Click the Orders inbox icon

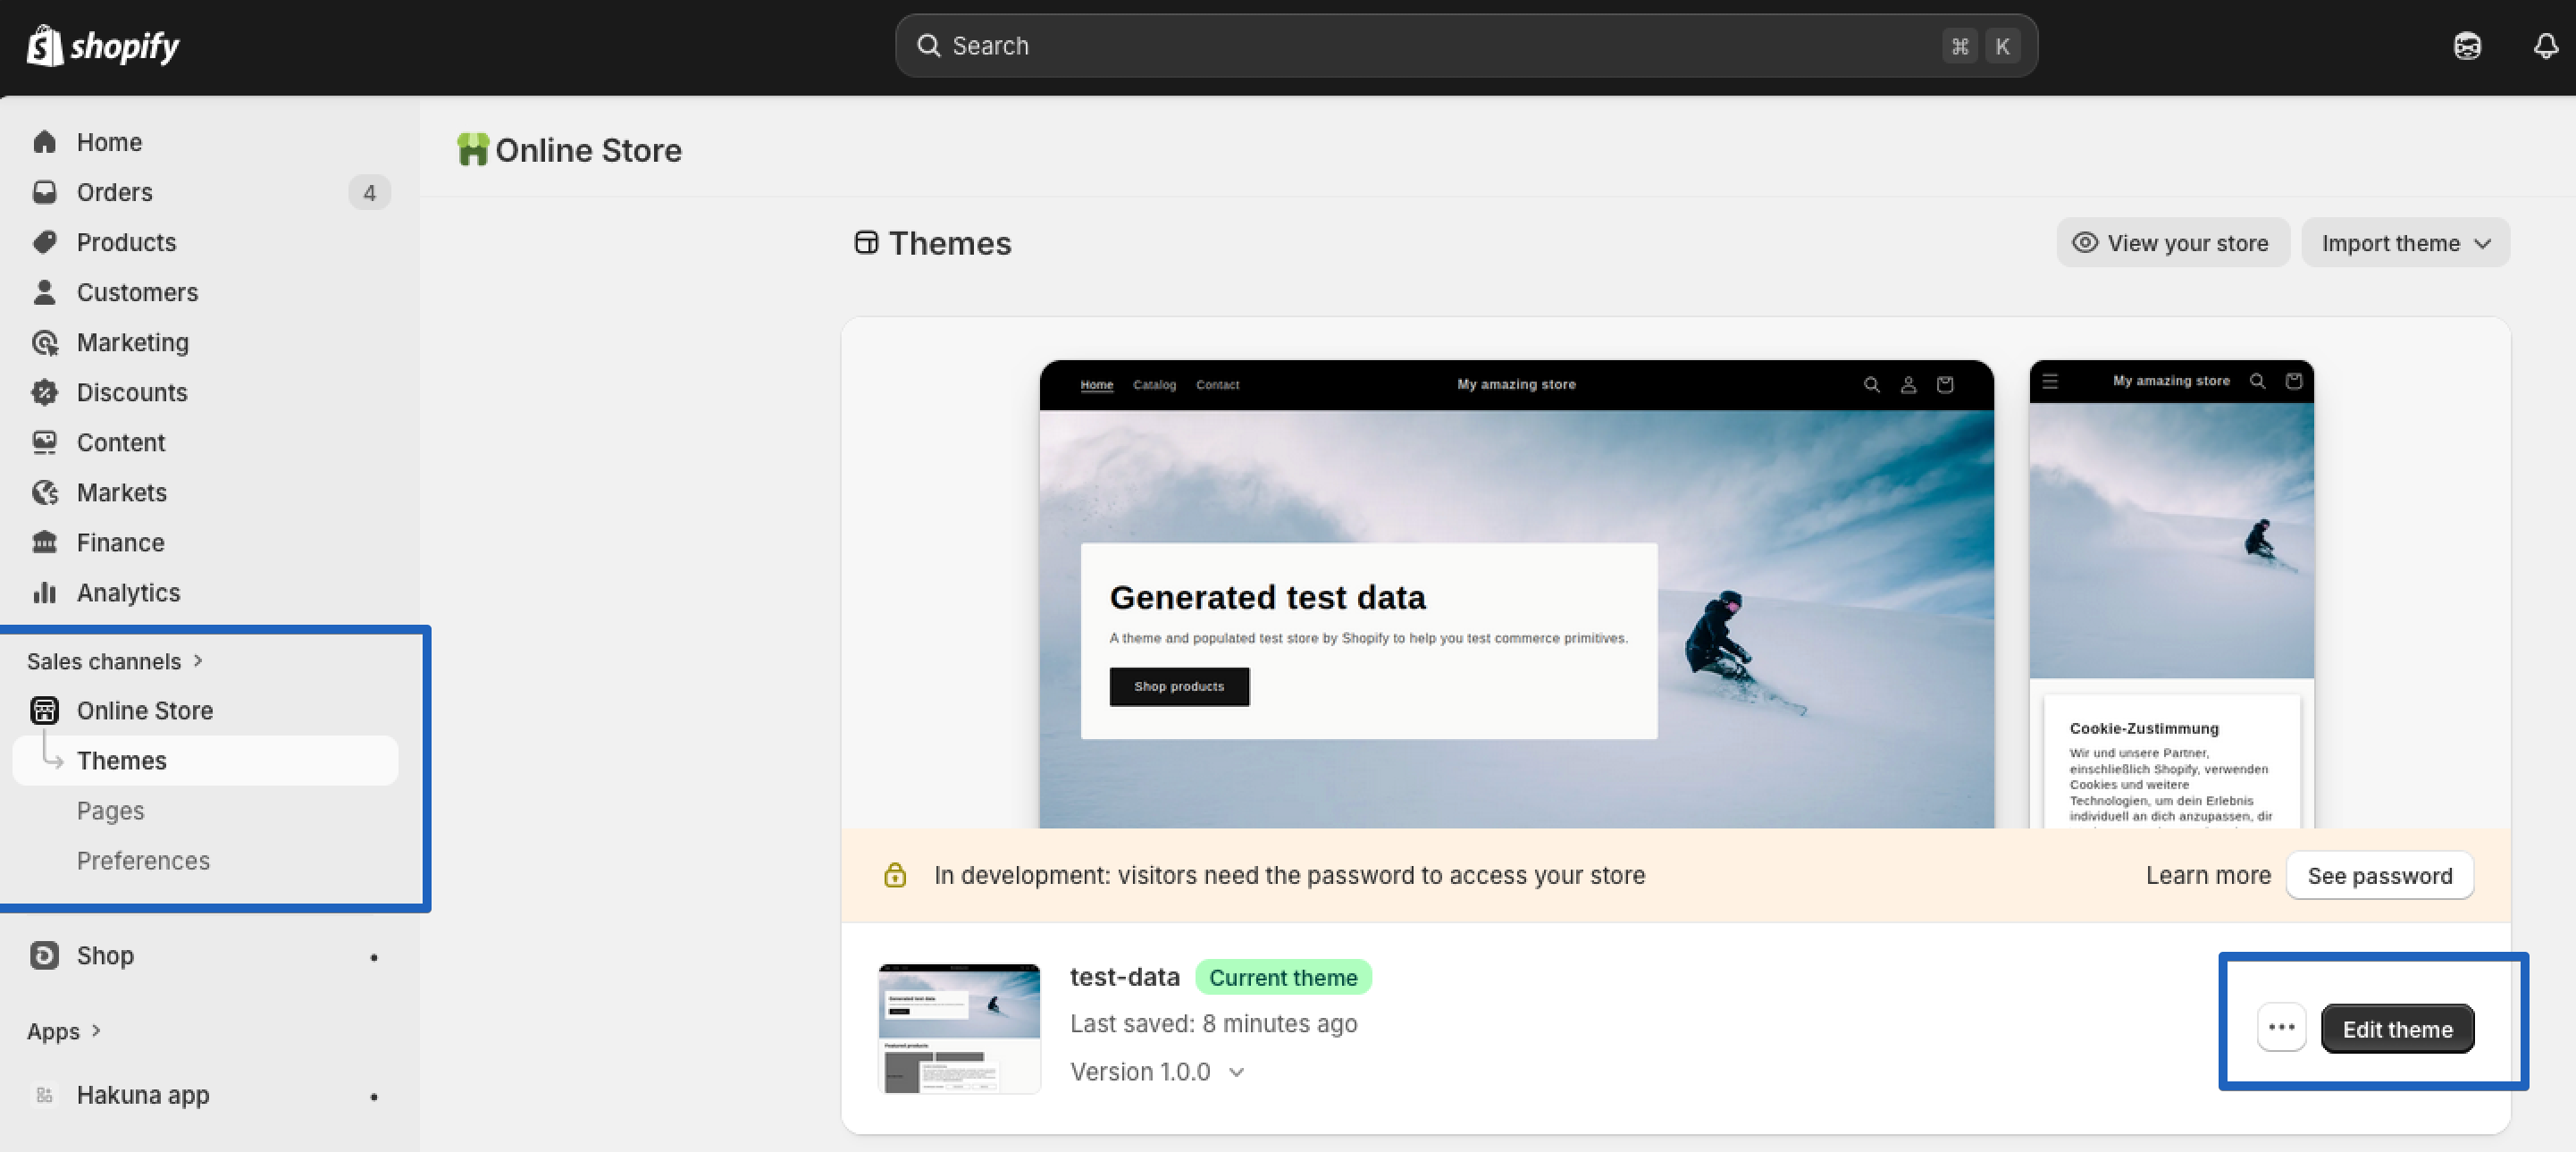coord(44,192)
